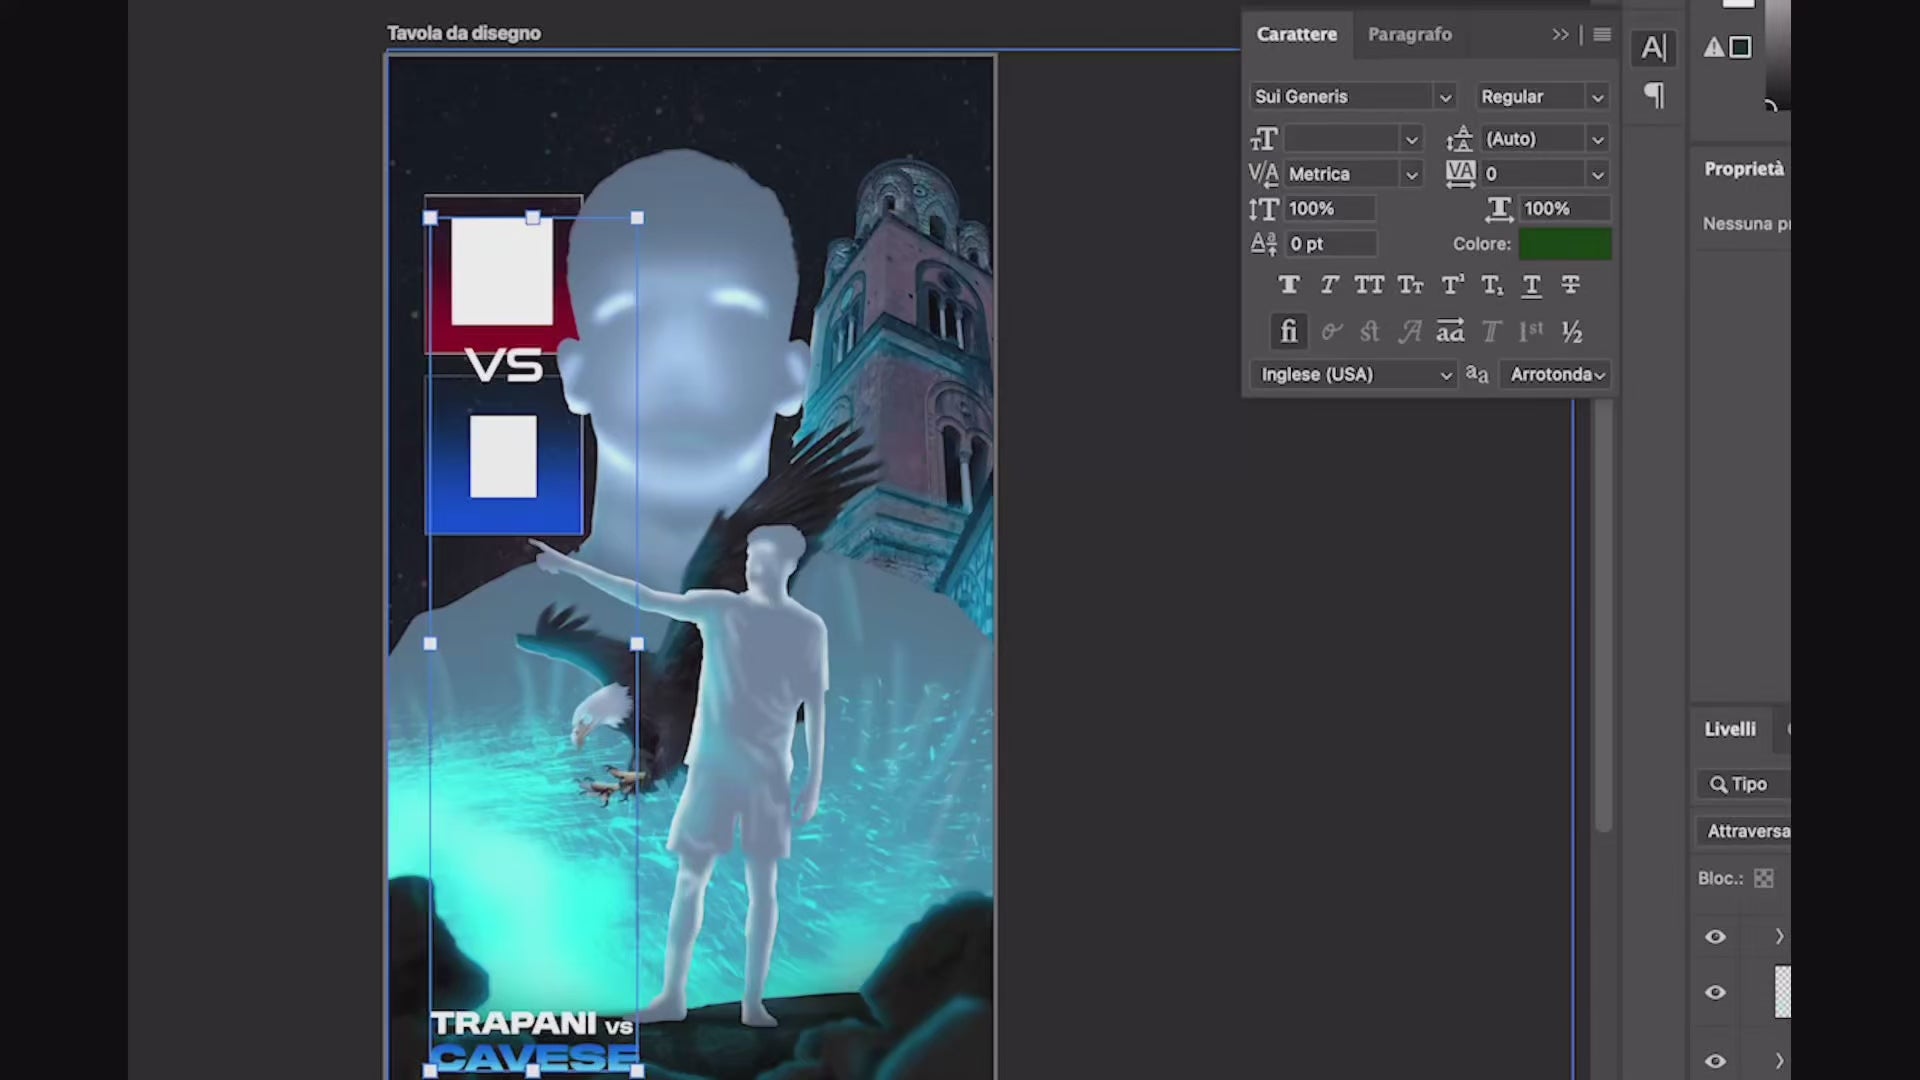Open the Character panel hamburger menu
Image resolution: width=1920 pixels, height=1080 pixels.
pyautogui.click(x=1602, y=35)
